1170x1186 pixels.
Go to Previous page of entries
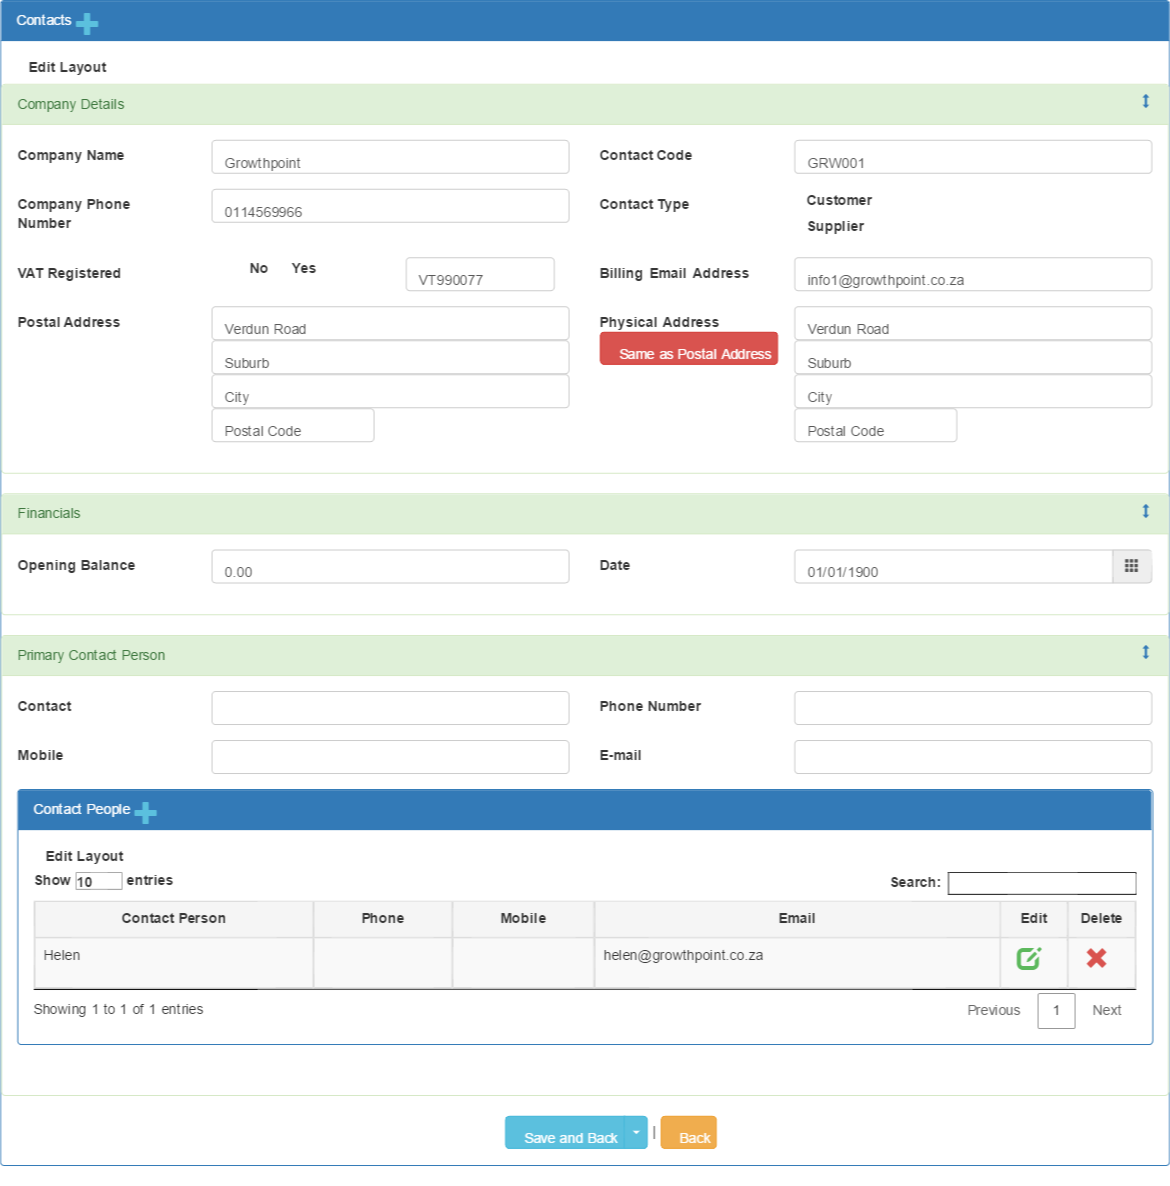(x=993, y=1011)
